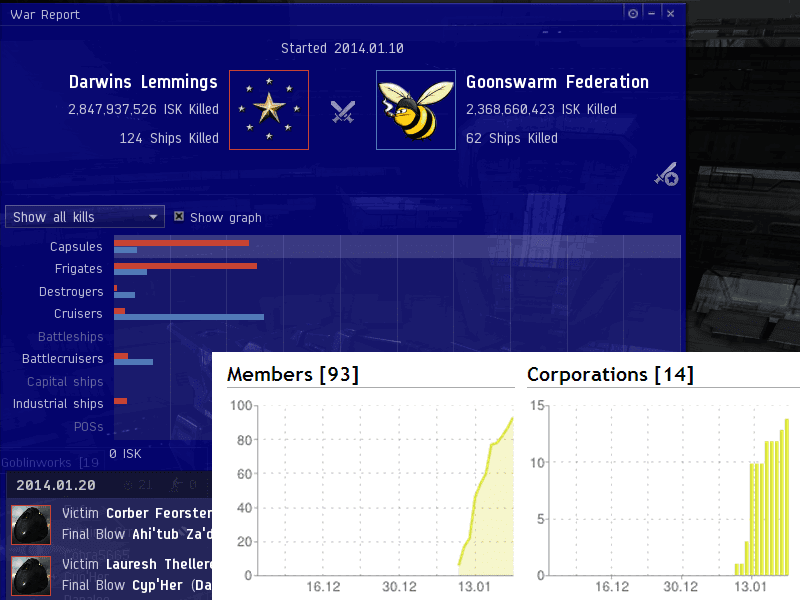Click the blue Cruisers kill bar
The width and height of the screenshot is (800, 600).
pyautogui.click(x=189, y=317)
